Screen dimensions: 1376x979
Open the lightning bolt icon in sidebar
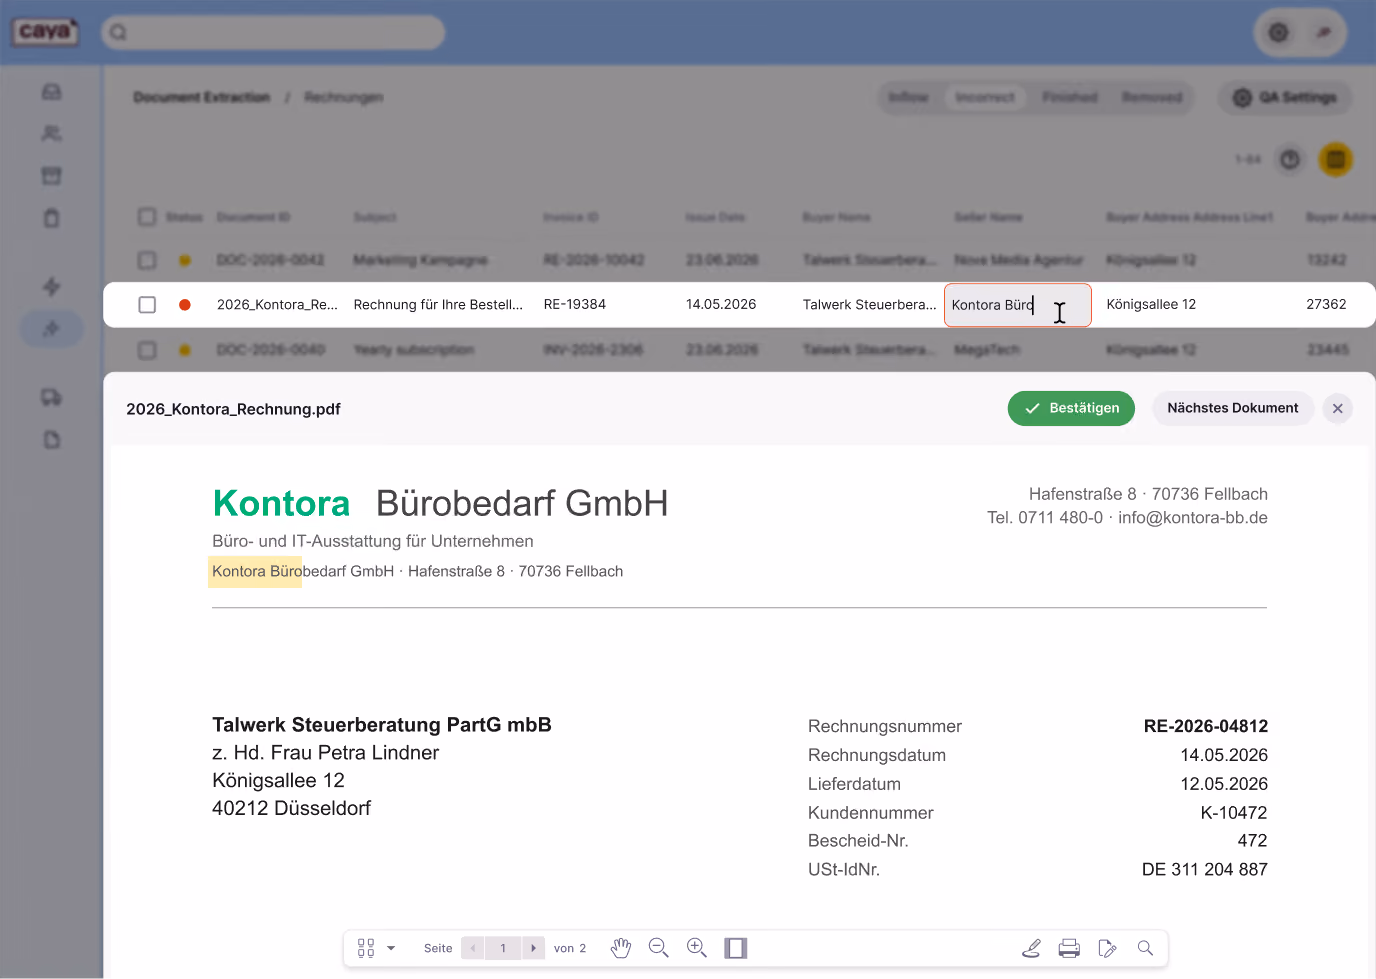(x=52, y=287)
